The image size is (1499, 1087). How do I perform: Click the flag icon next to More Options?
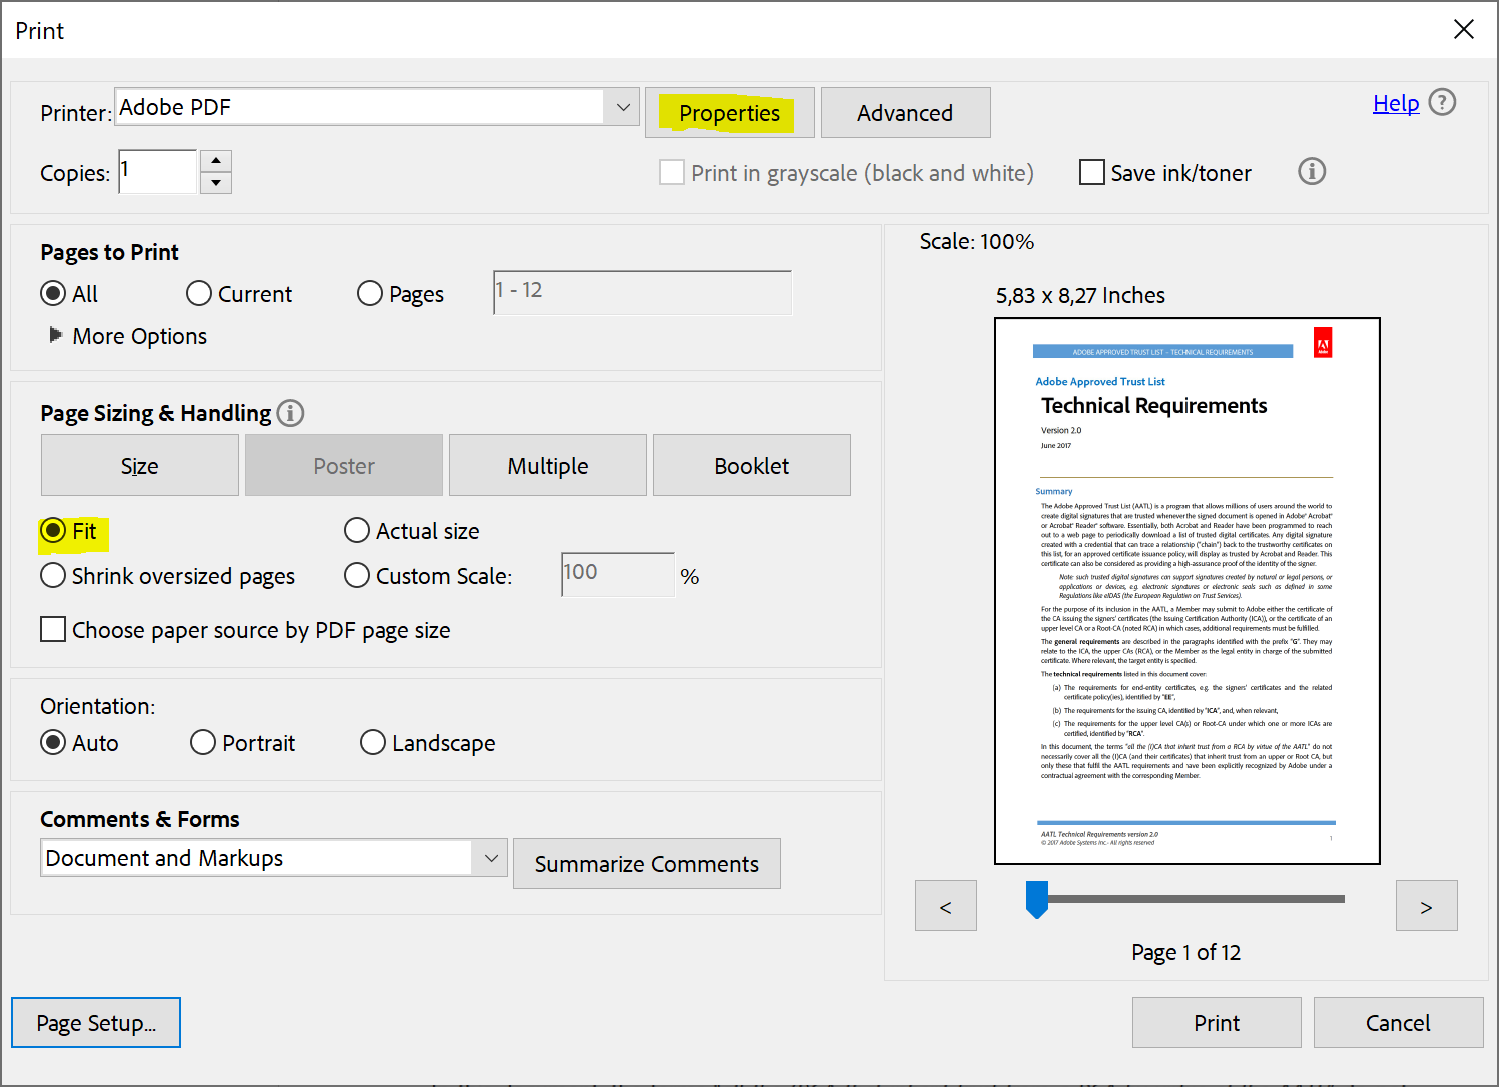click(x=56, y=335)
